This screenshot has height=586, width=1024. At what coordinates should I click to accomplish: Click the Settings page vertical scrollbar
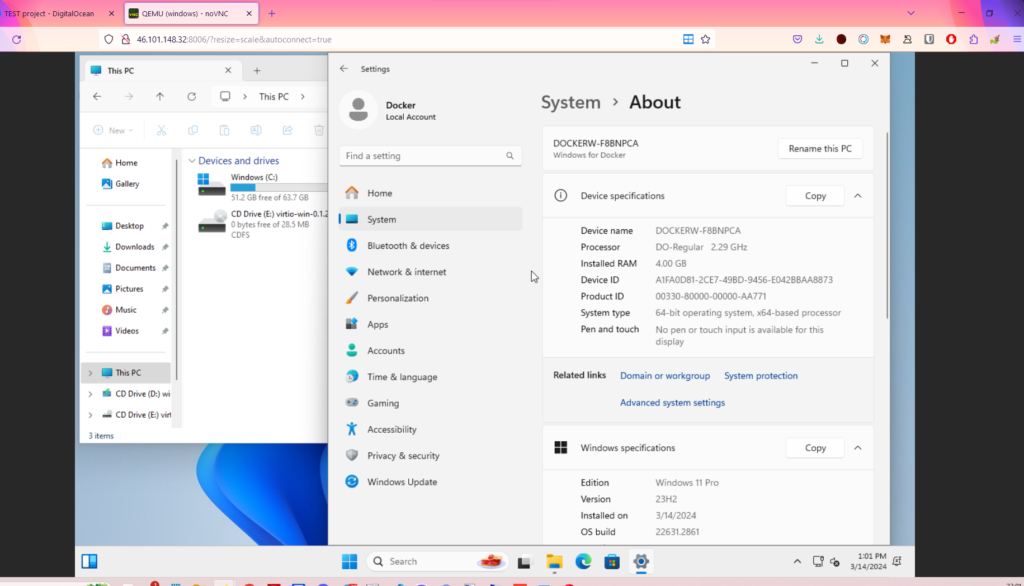click(887, 225)
